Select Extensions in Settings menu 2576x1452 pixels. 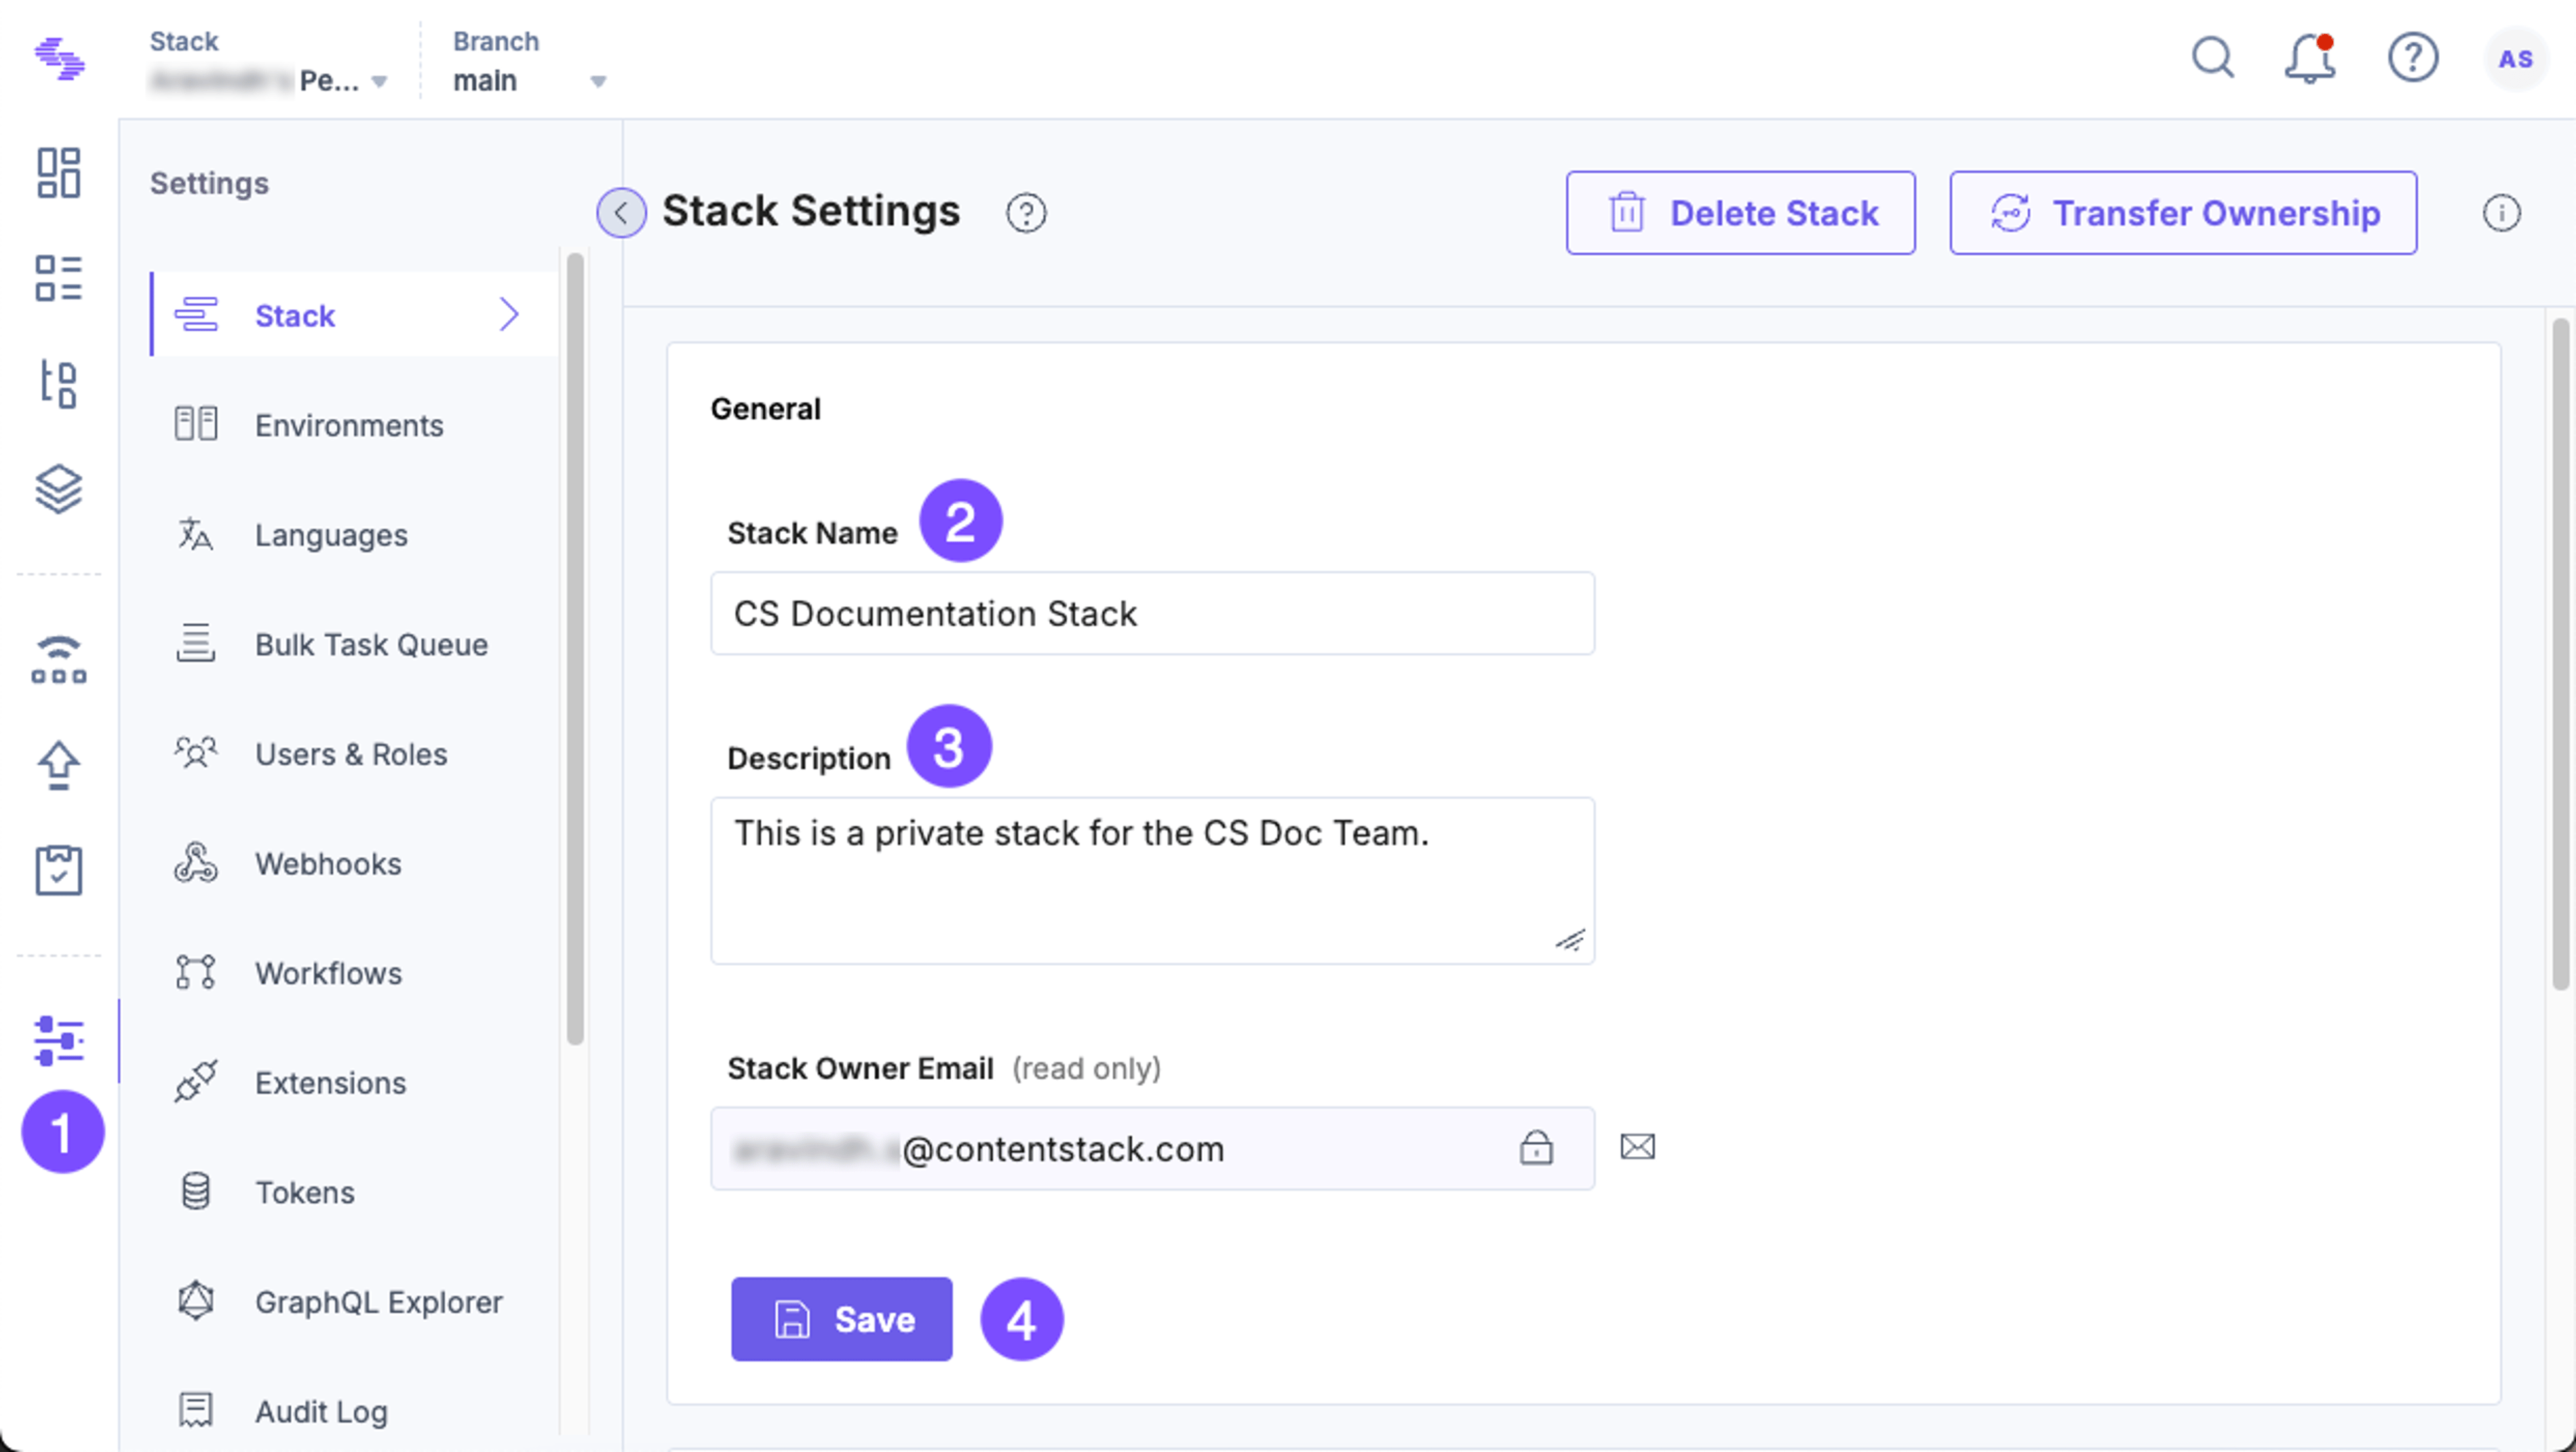pyautogui.click(x=354, y=1083)
